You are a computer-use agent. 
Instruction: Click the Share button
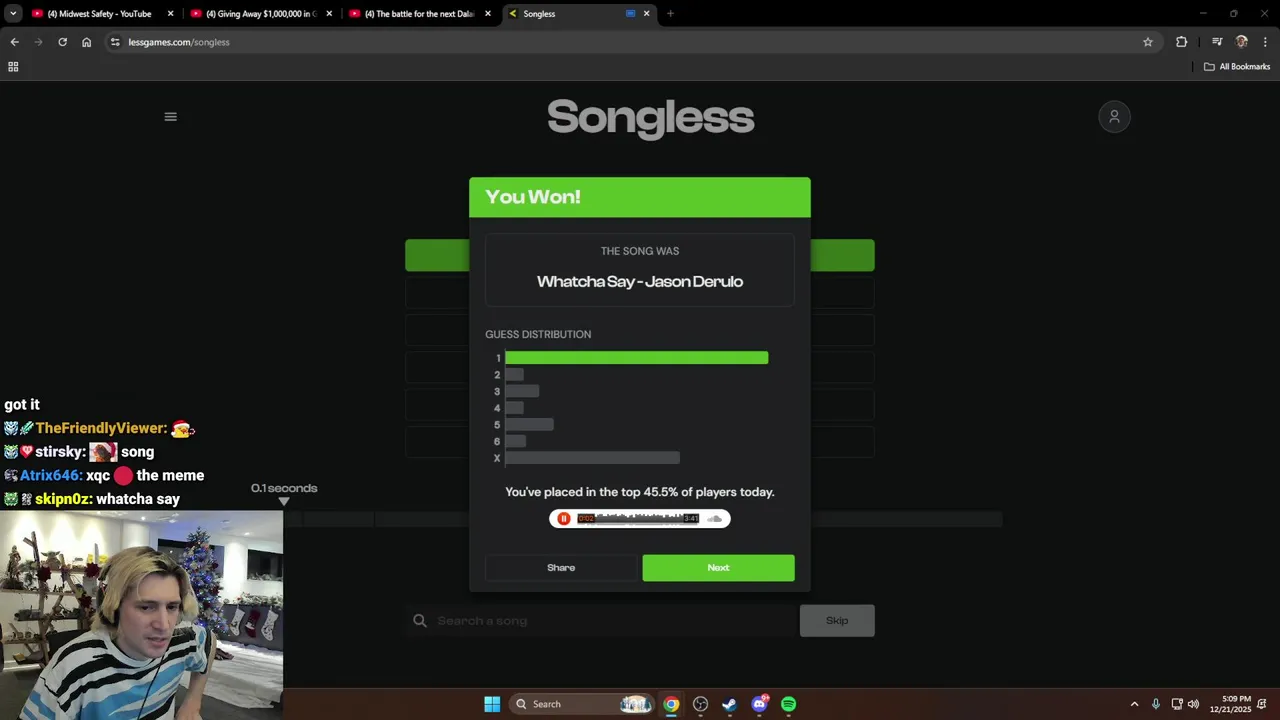click(561, 568)
